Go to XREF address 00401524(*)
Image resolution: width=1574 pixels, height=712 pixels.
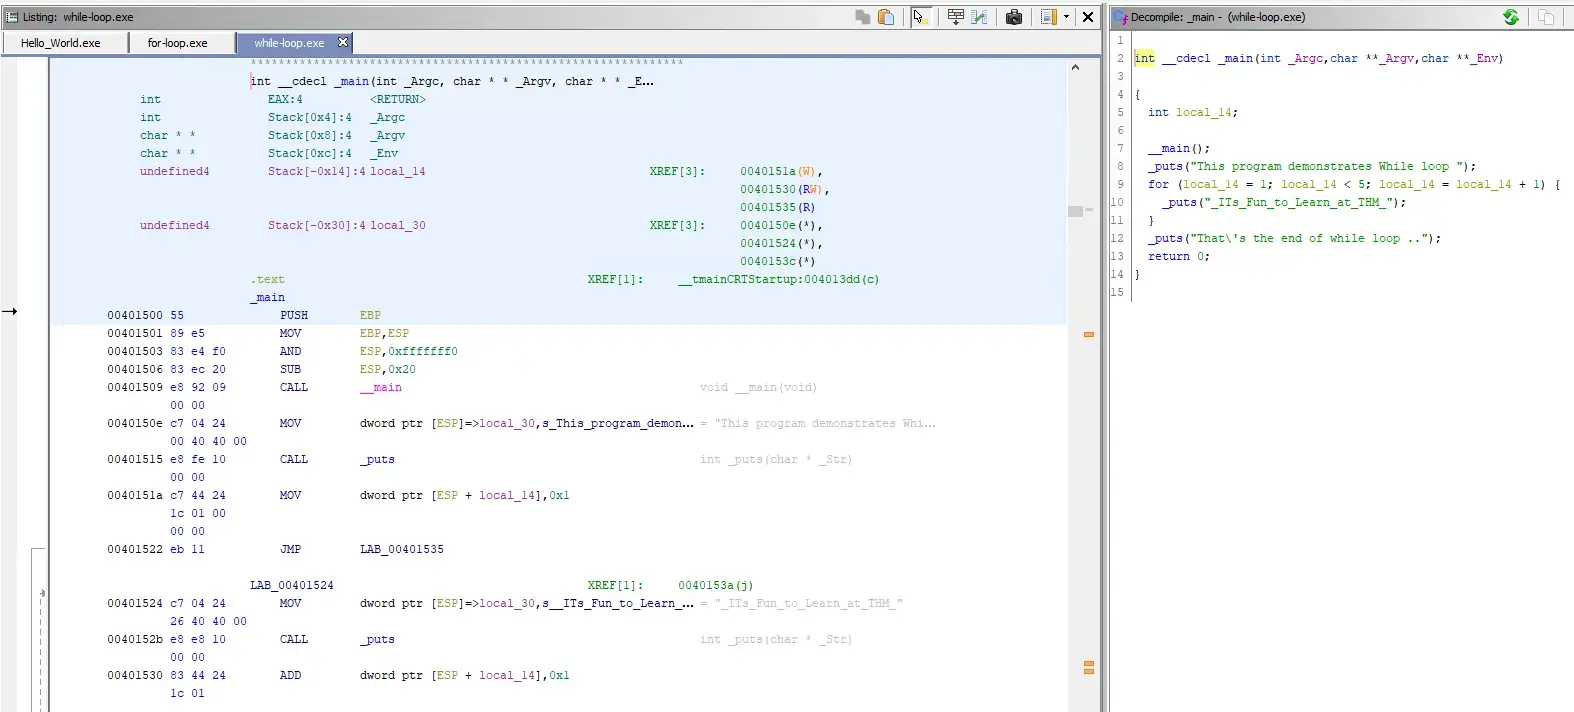781,243
